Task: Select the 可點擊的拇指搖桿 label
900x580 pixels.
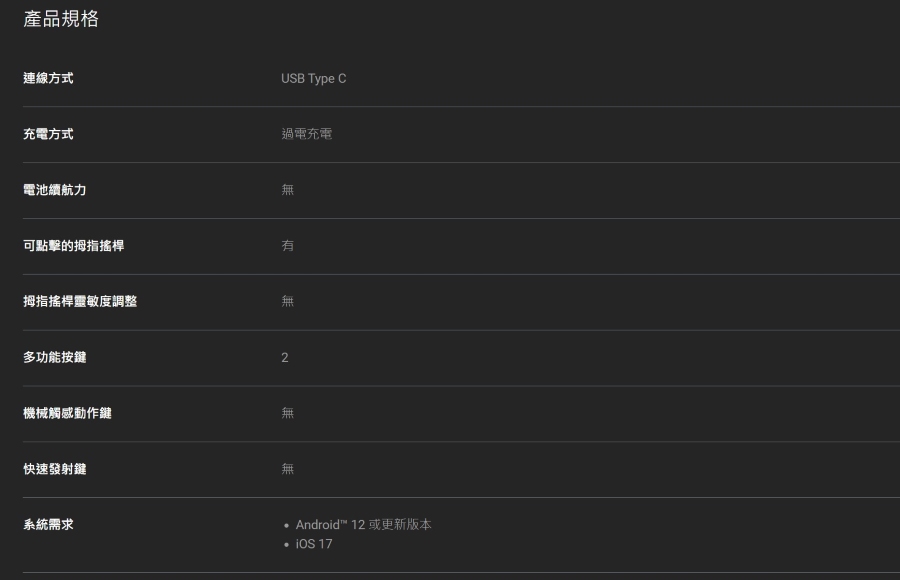Action: click(x=73, y=246)
